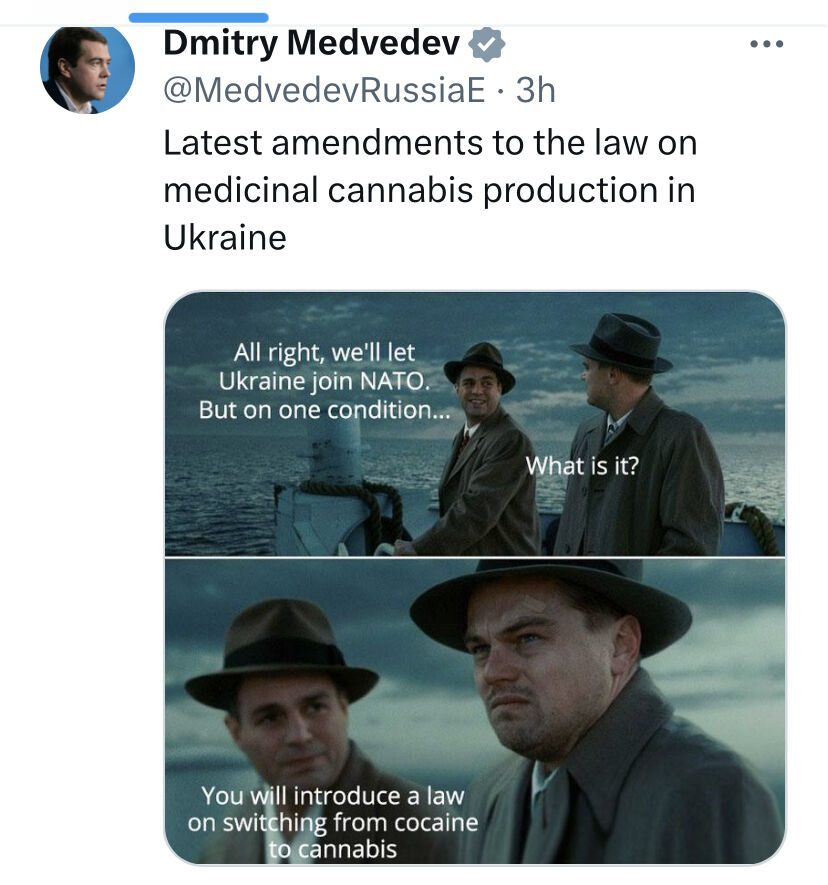The width and height of the screenshot is (828, 885).
Task: Click the "All right, we'll let" meme caption
Action: click(323, 353)
